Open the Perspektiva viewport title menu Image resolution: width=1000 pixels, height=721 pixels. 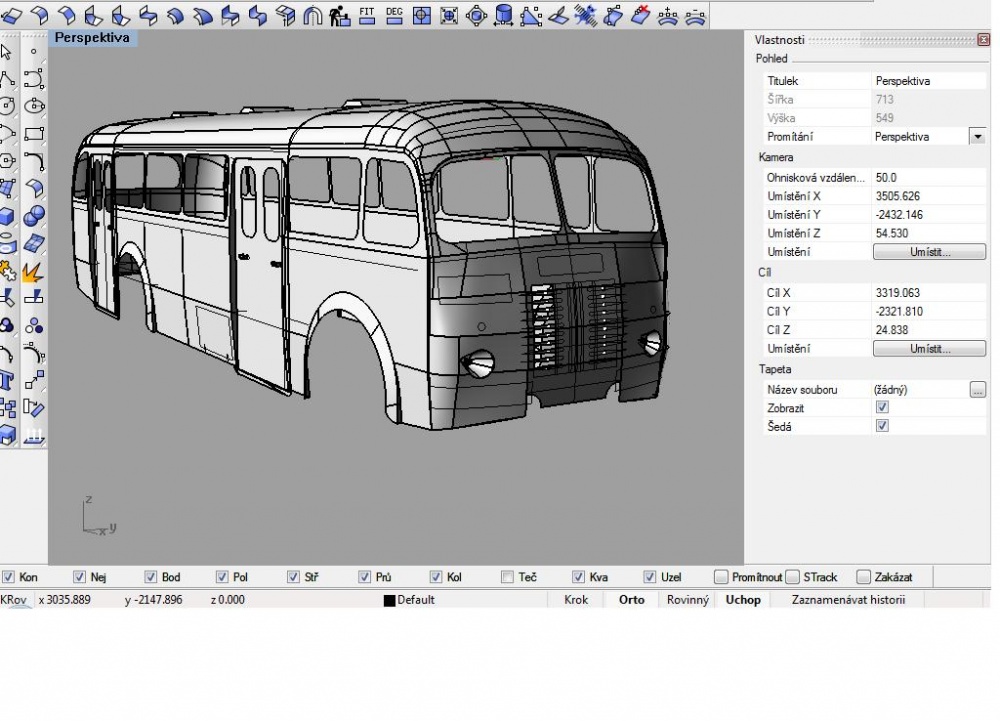click(92, 38)
